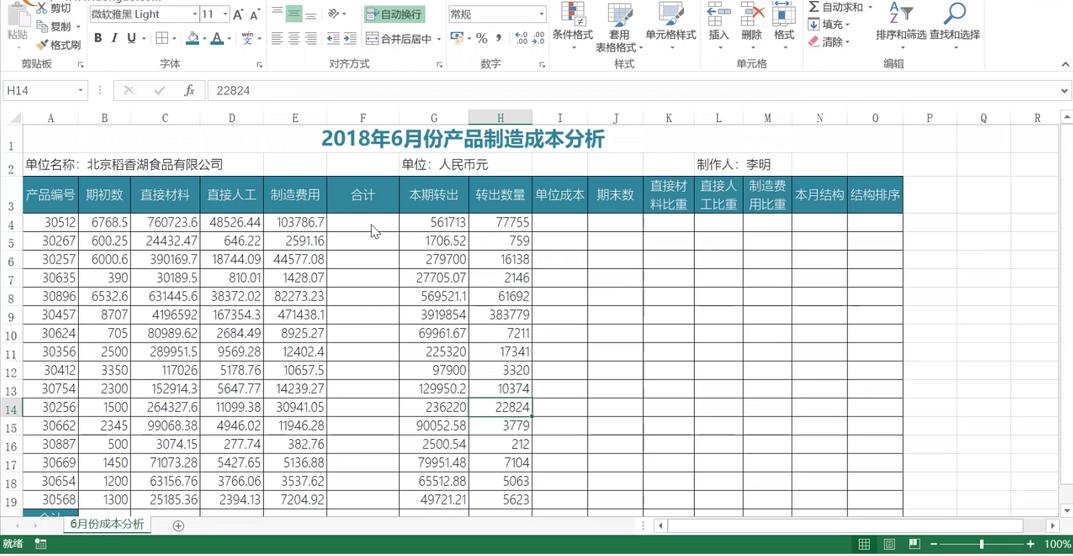
Task: Click the decrease decimal icon
Action: pos(538,38)
